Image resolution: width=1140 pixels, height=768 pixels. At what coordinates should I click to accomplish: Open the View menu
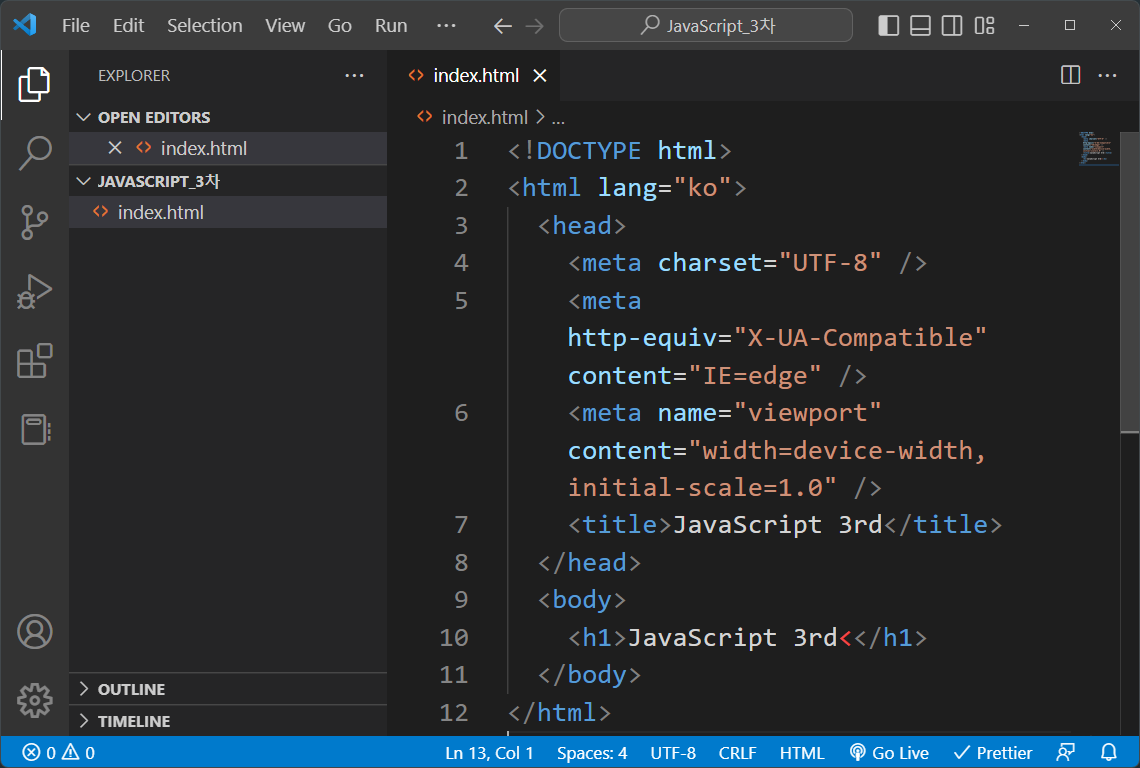click(284, 25)
